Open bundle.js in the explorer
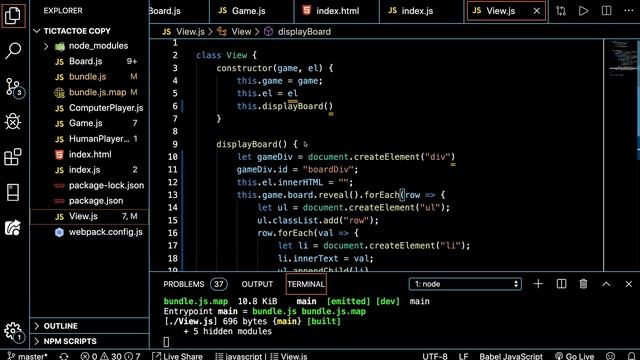 pos(89,77)
